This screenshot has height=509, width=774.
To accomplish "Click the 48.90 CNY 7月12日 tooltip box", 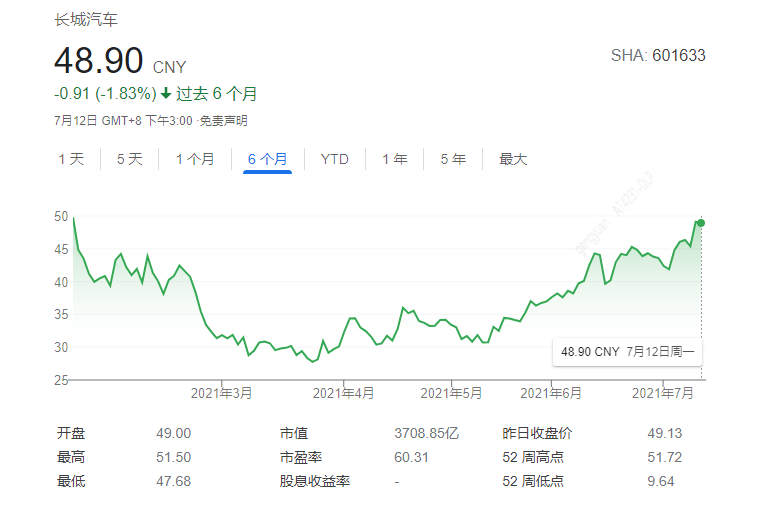I will click(627, 352).
